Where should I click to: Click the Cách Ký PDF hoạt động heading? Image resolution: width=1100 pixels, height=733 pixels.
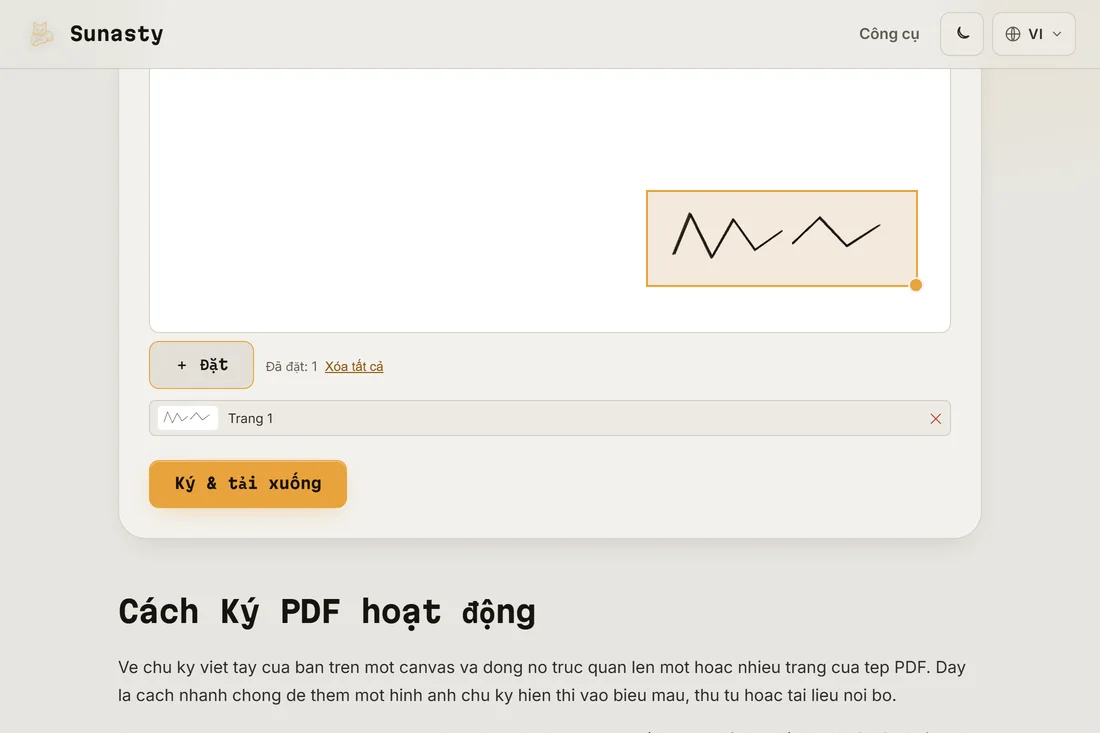327,612
